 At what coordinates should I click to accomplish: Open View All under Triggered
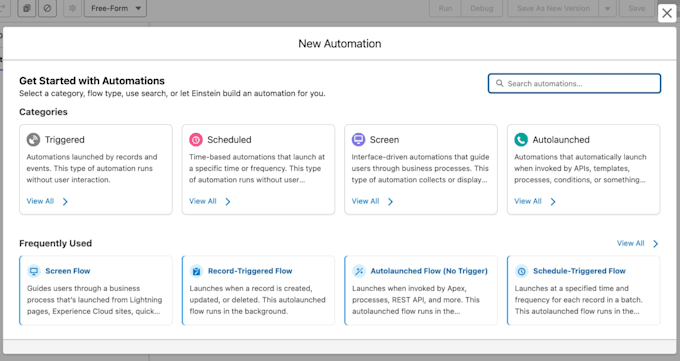[47, 201]
